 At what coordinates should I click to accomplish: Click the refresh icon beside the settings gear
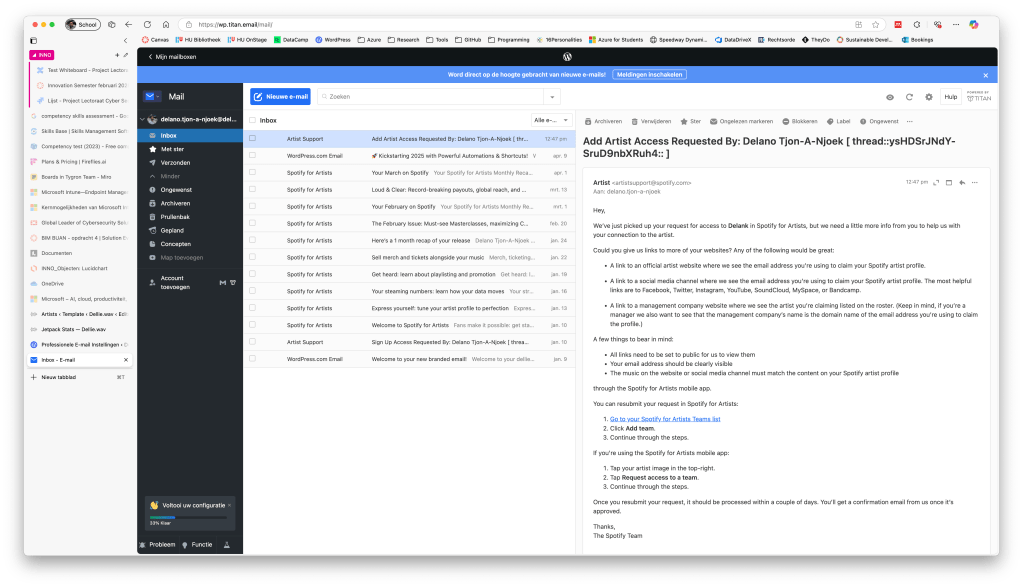click(x=909, y=97)
